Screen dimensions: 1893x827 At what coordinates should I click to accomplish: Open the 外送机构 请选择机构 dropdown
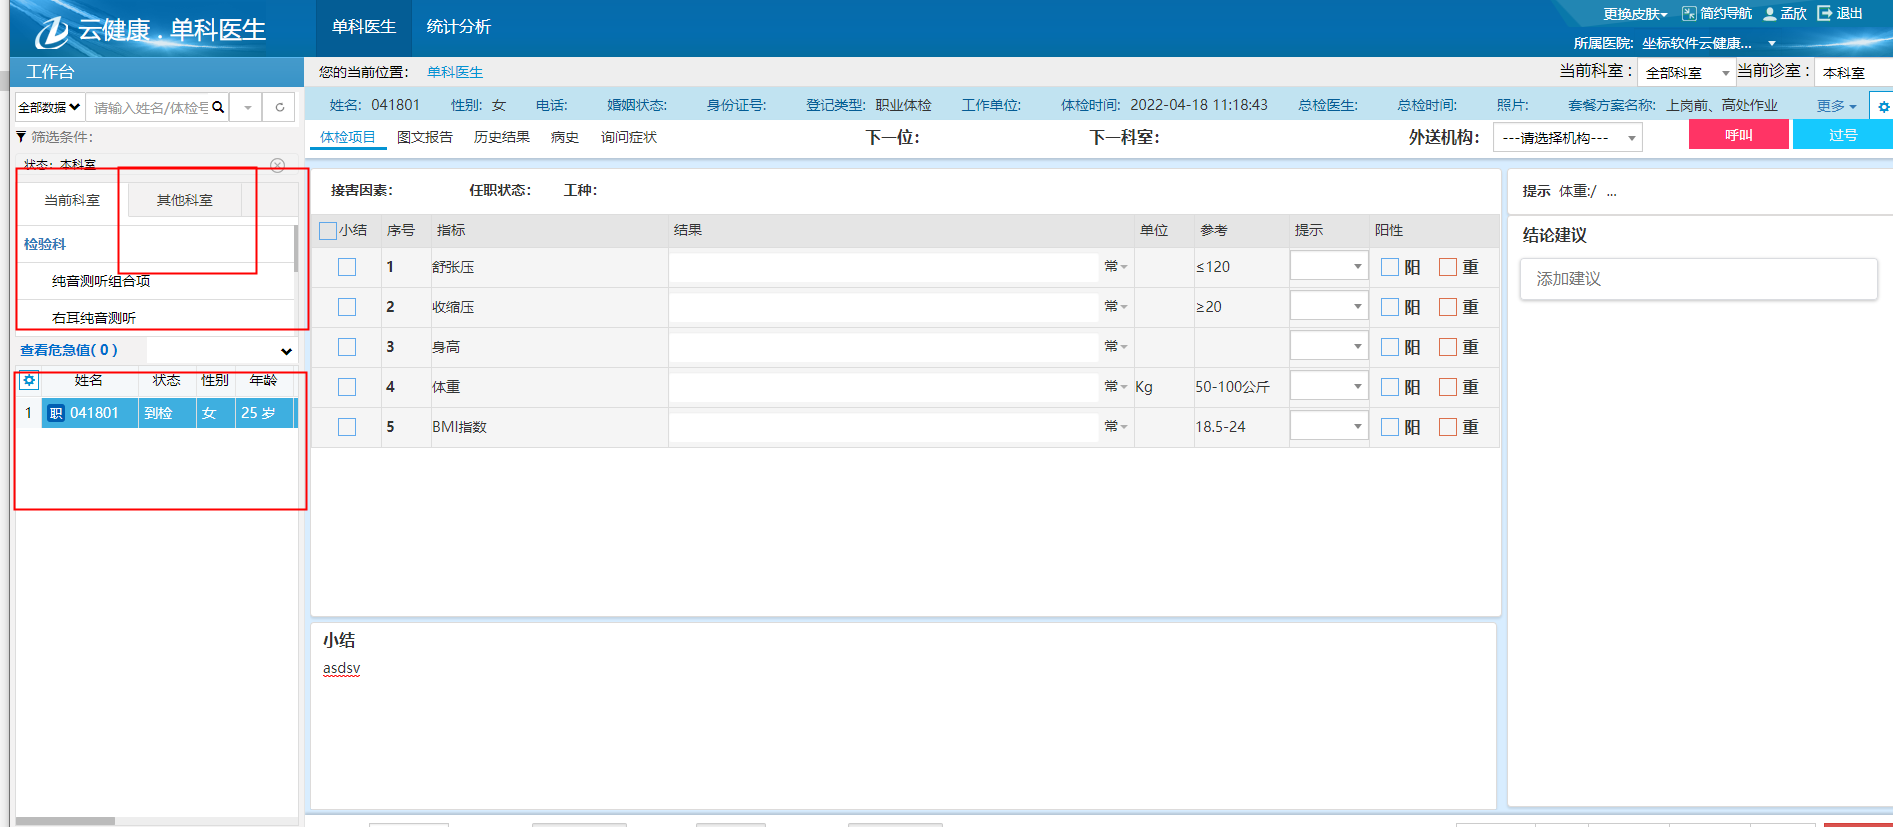click(x=1567, y=138)
